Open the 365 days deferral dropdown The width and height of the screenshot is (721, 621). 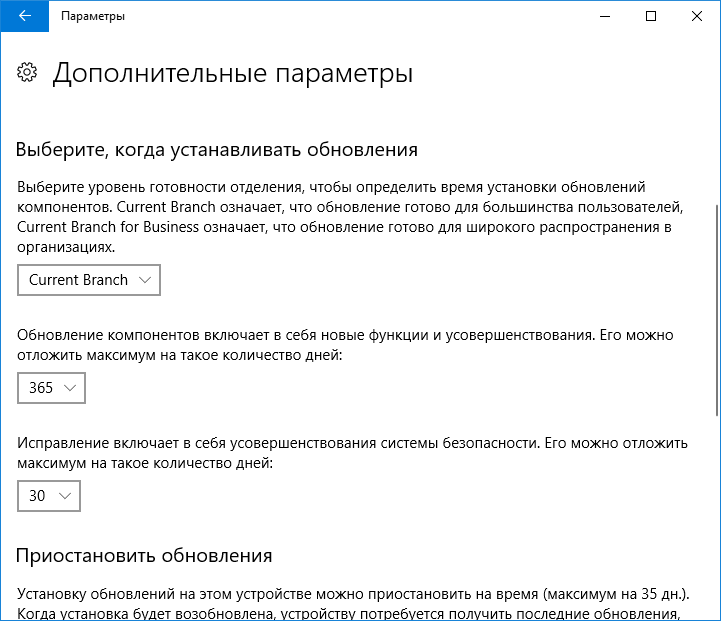[52, 388]
